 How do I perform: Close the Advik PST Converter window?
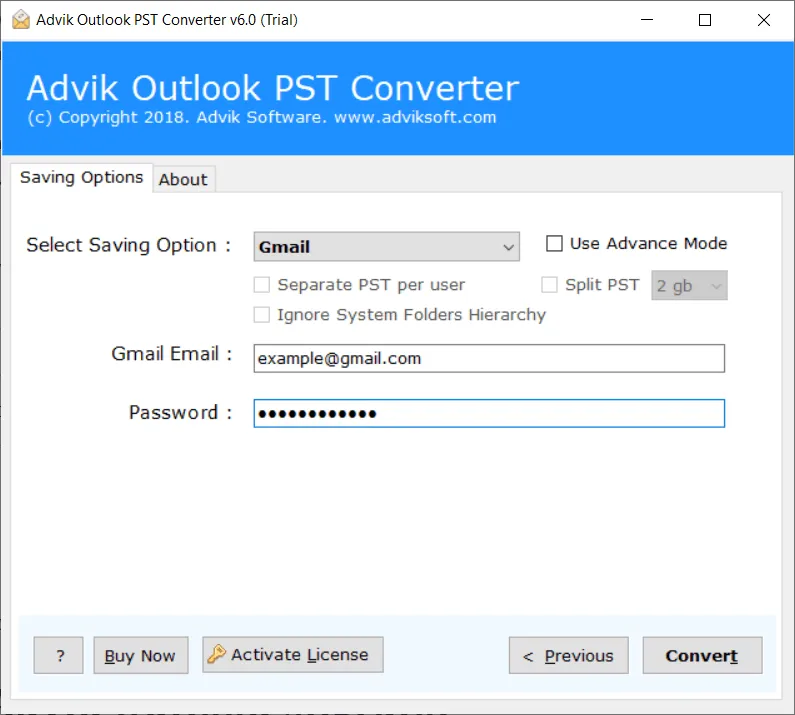764,20
